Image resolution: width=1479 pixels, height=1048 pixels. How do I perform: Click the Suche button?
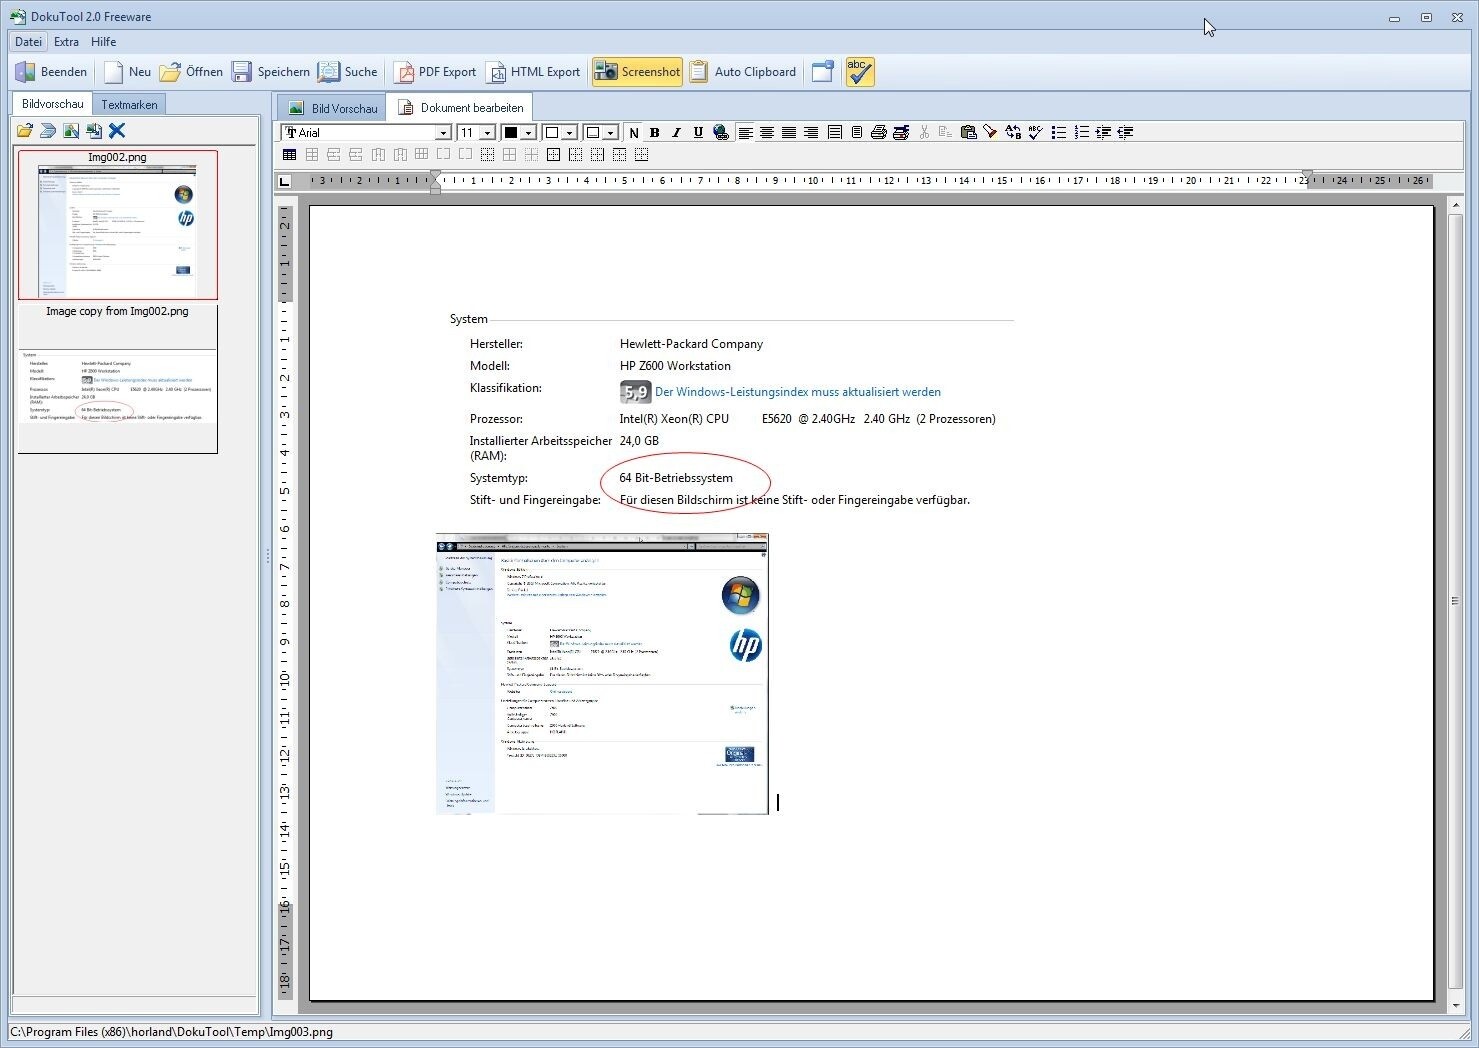pyautogui.click(x=348, y=72)
